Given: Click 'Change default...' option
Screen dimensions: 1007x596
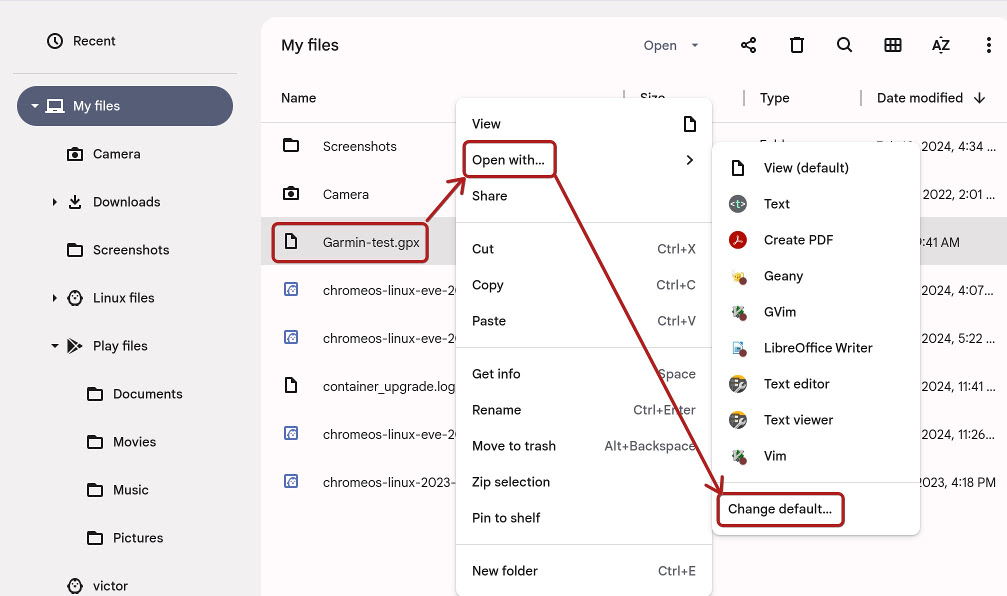Looking at the screenshot, I should 780,509.
